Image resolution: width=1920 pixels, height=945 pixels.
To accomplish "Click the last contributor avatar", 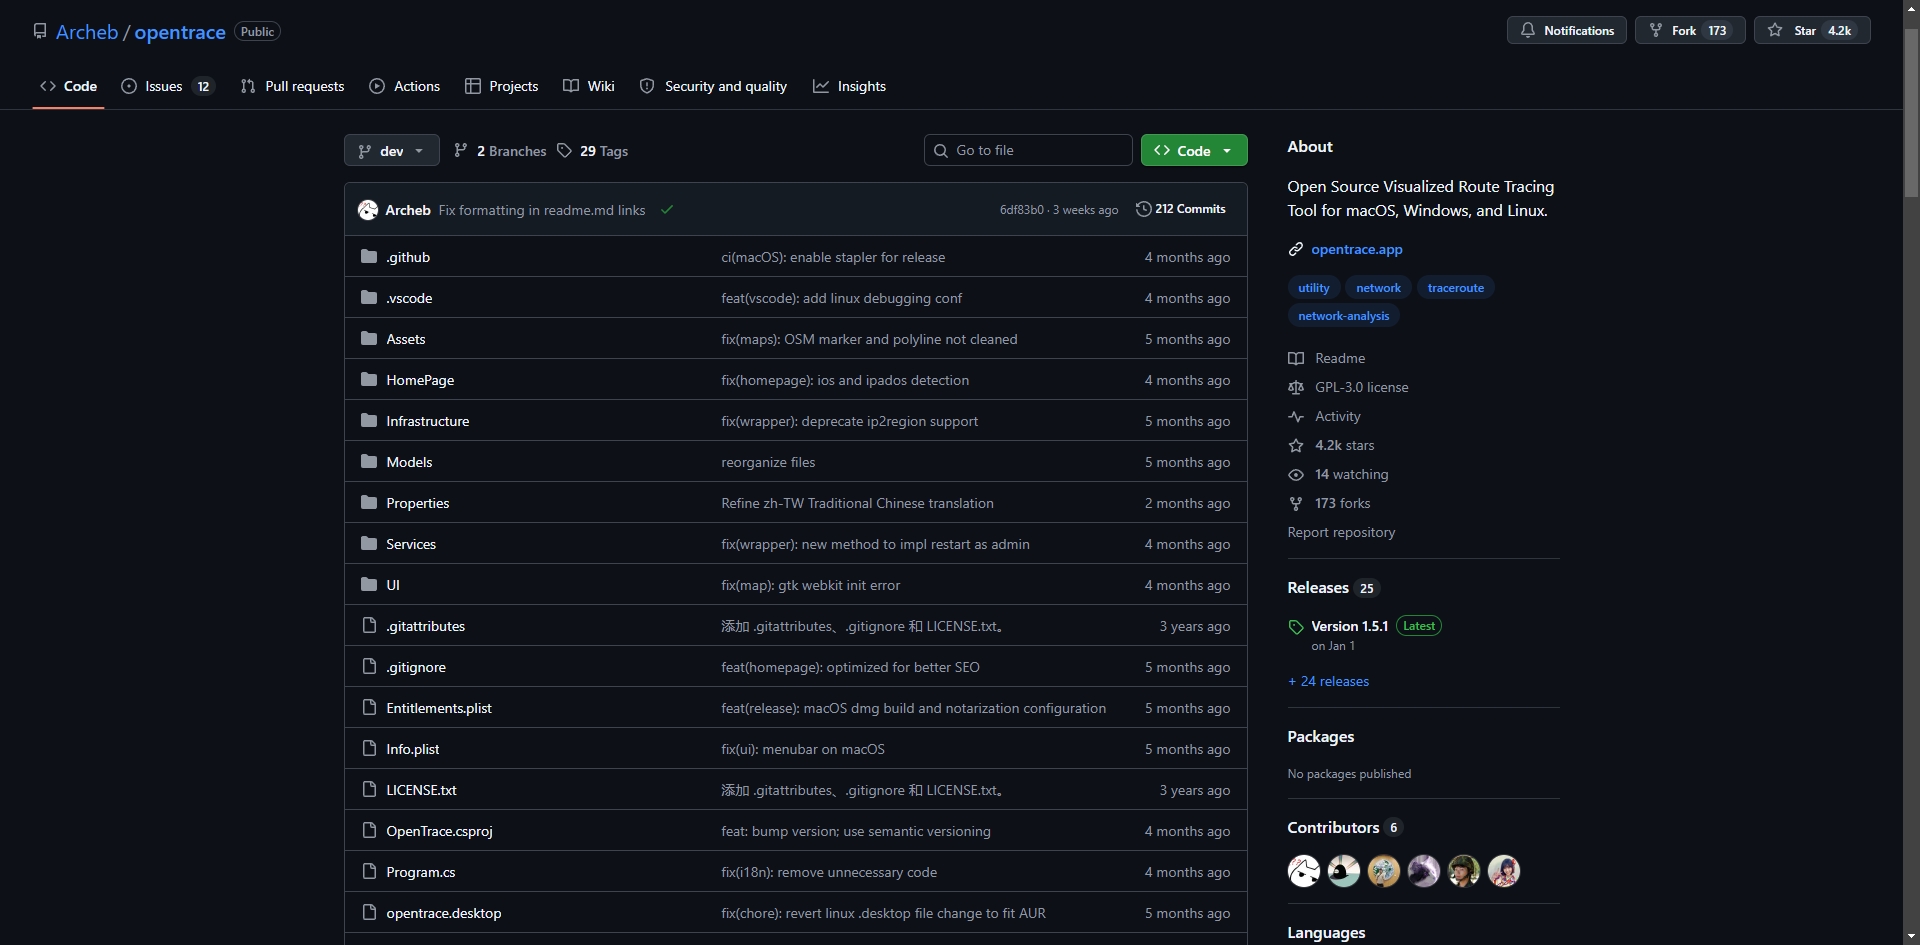I will coord(1504,871).
